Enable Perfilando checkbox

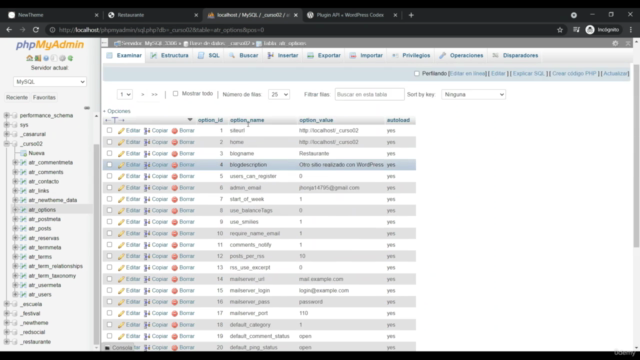coord(417,74)
